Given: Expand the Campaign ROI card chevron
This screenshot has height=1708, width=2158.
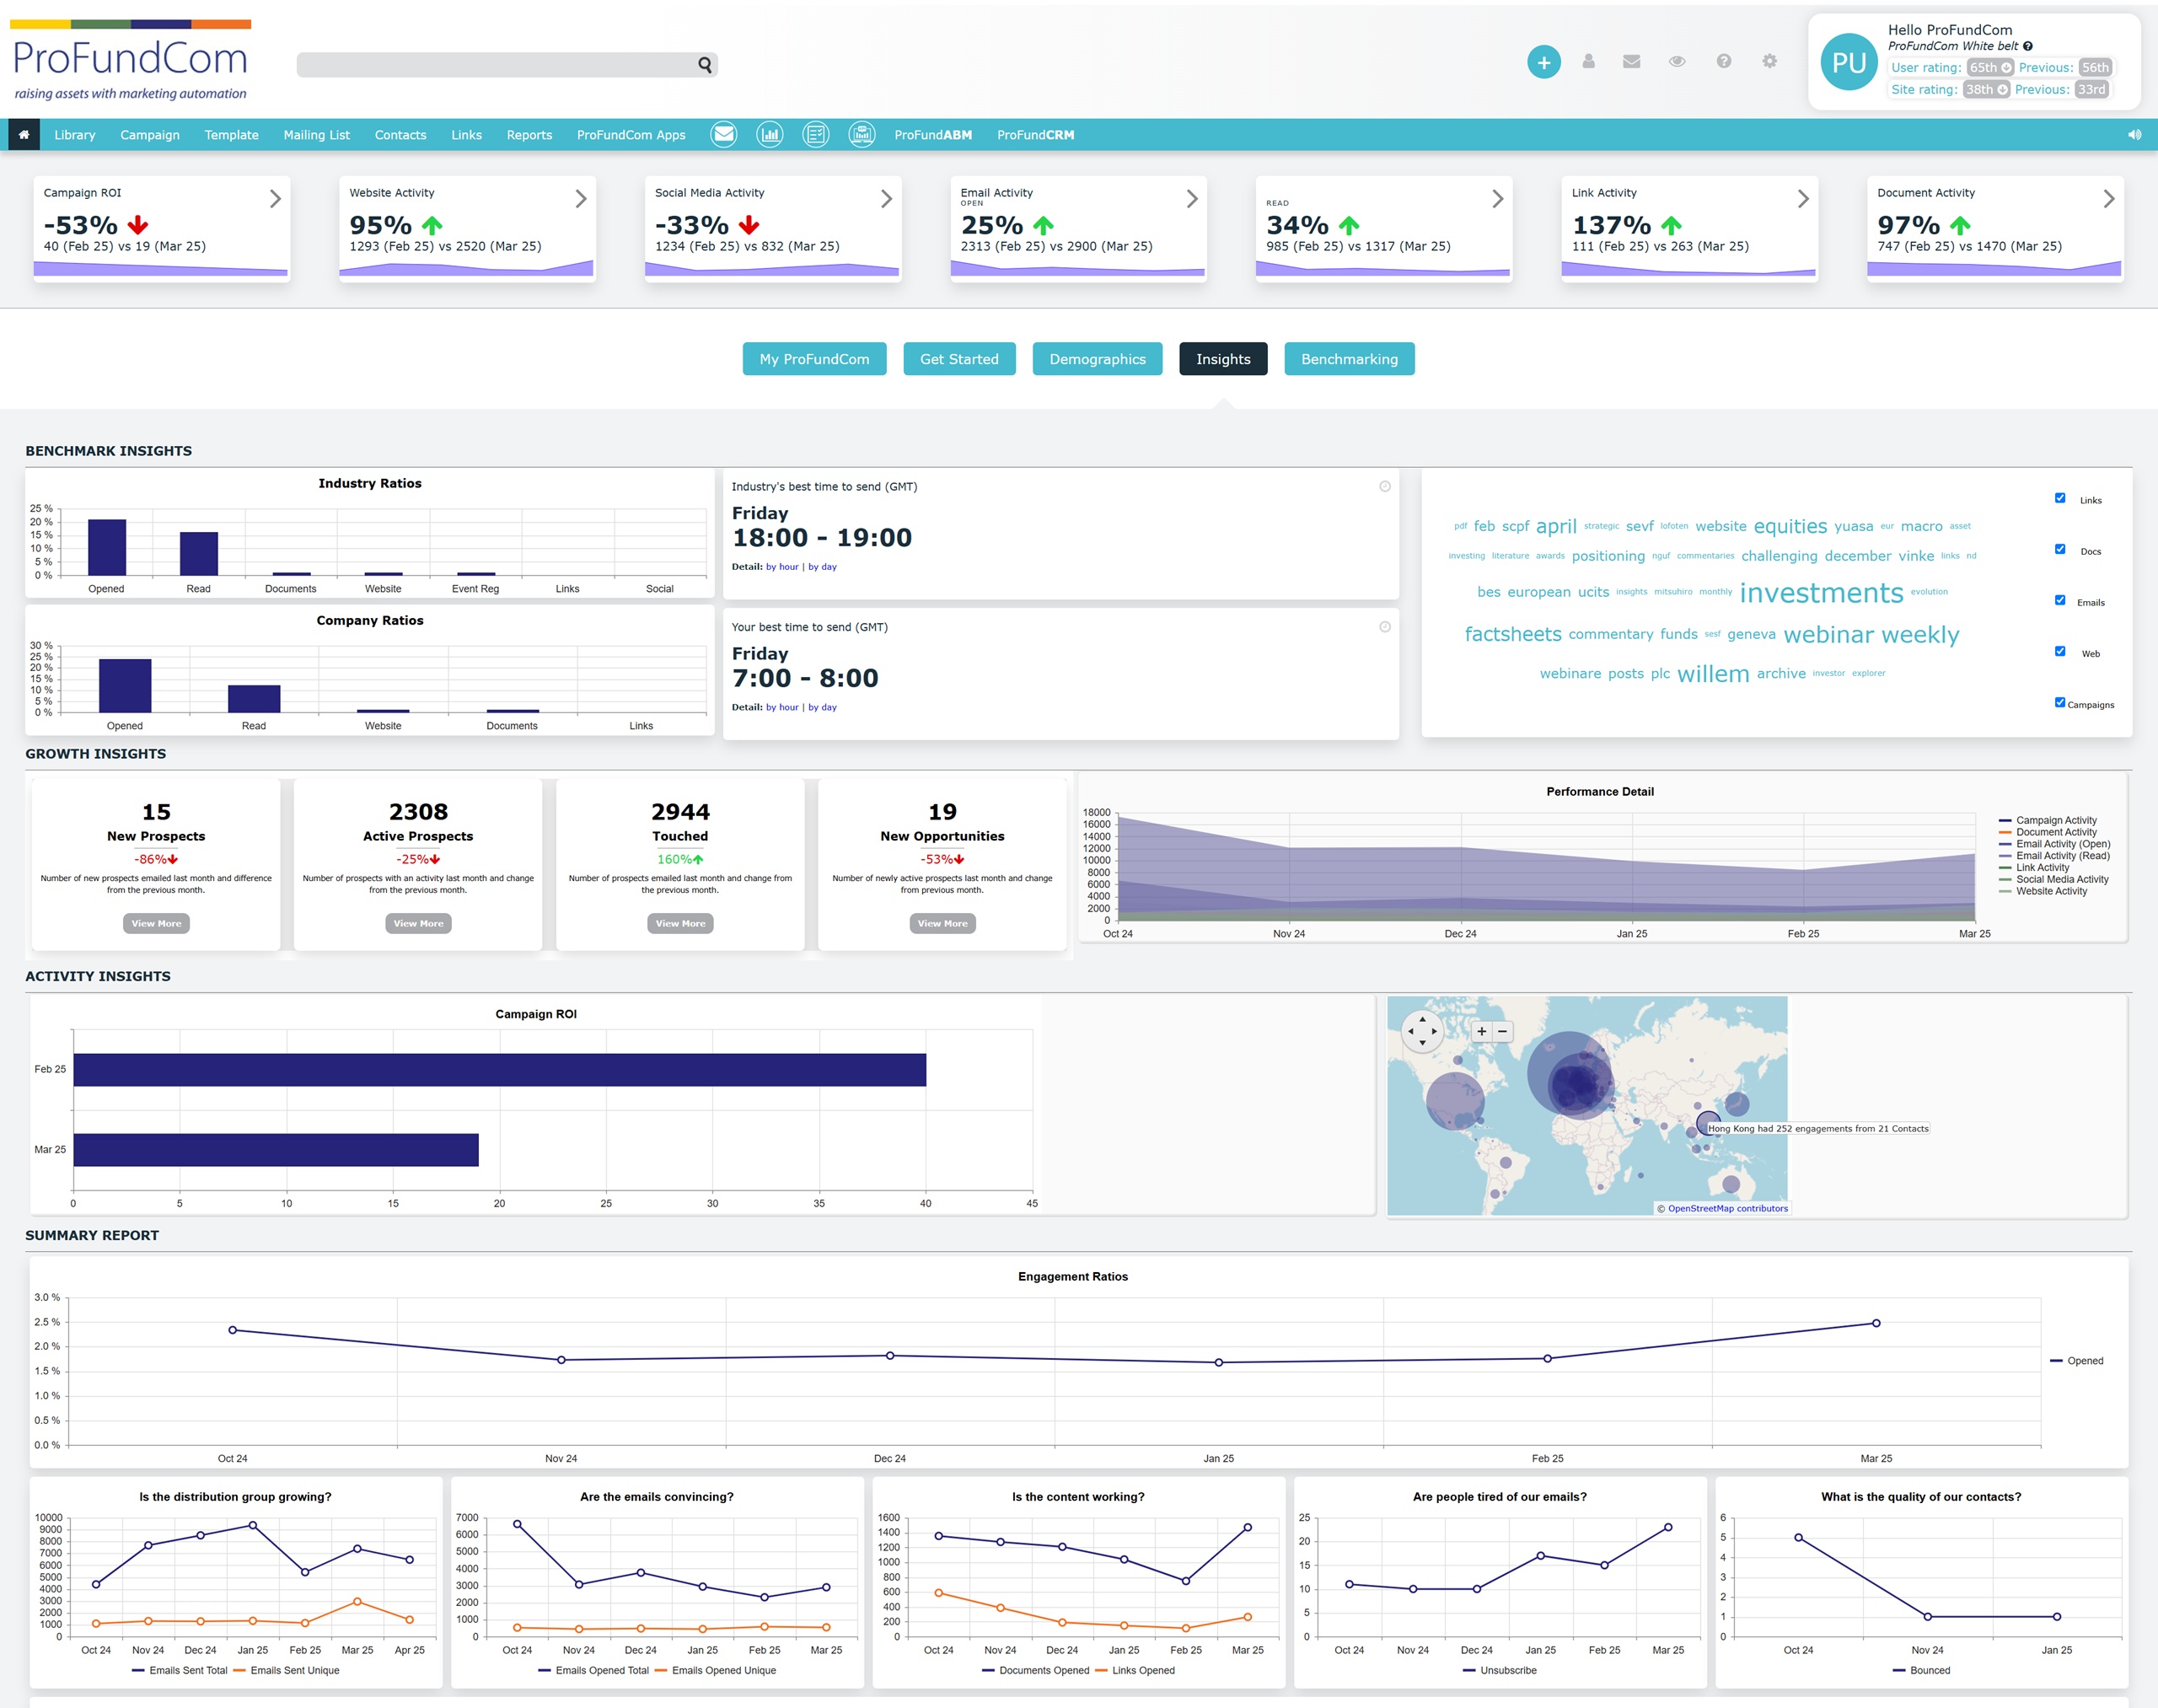Looking at the screenshot, I should tap(275, 199).
